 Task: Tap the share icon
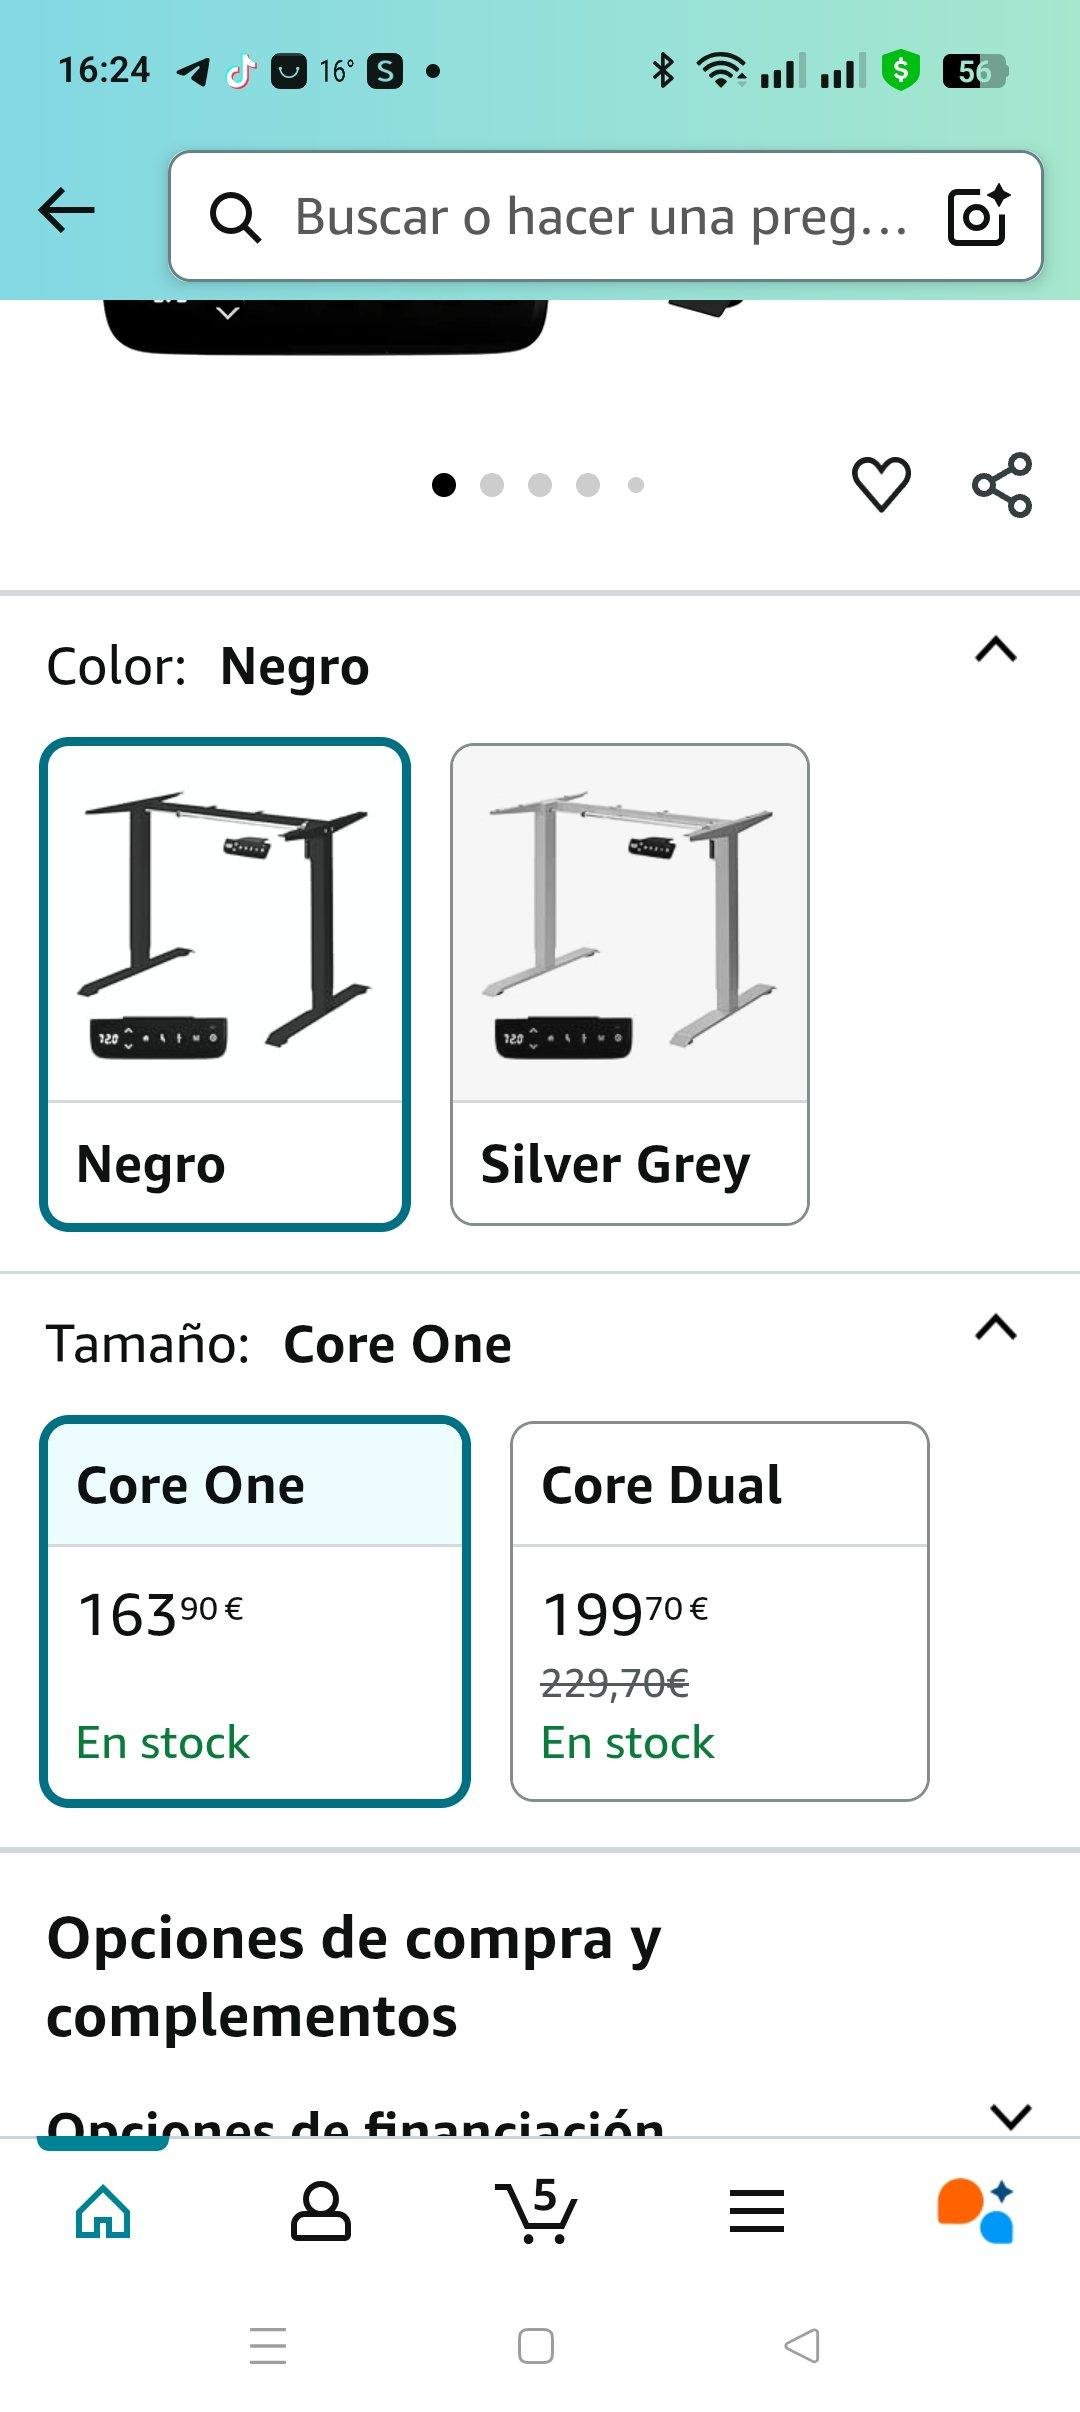point(1002,485)
